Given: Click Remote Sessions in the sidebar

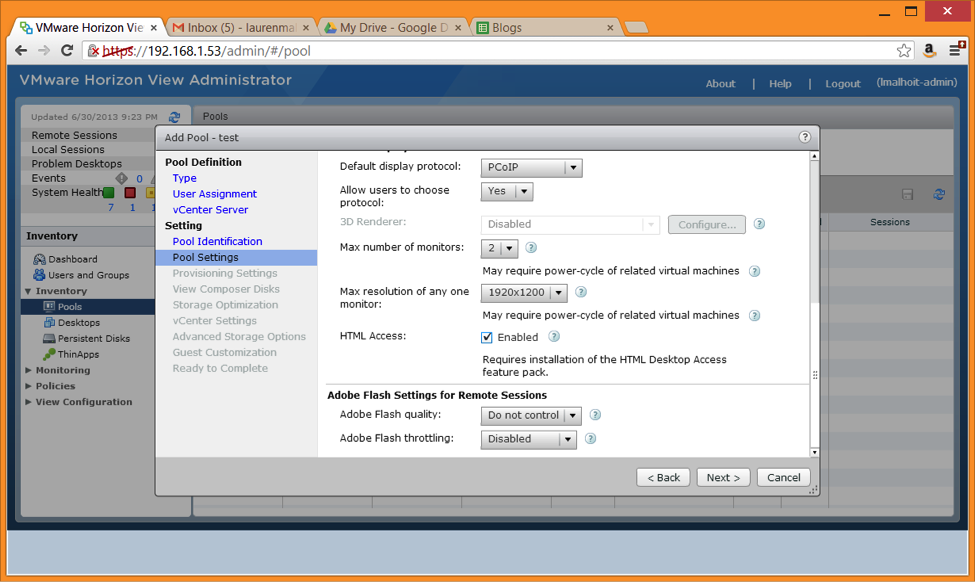Looking at the screenshot, I should (75, 136).
